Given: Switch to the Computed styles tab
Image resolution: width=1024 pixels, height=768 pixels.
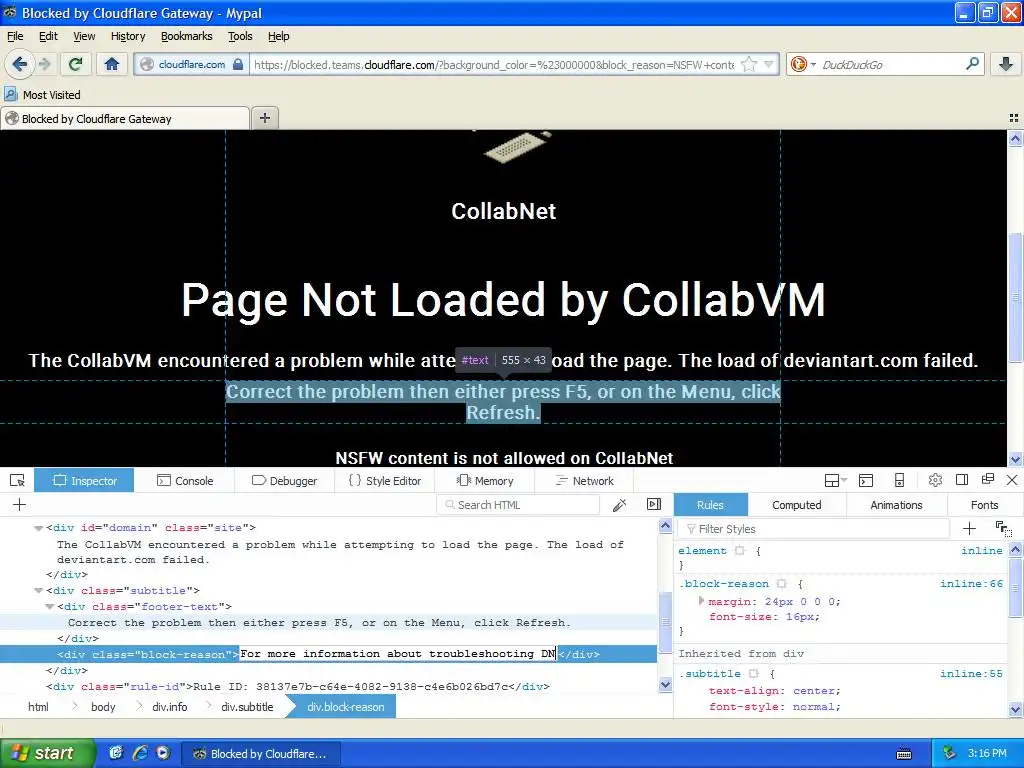Looking at the screenshot, I should [x=797, y=505].
